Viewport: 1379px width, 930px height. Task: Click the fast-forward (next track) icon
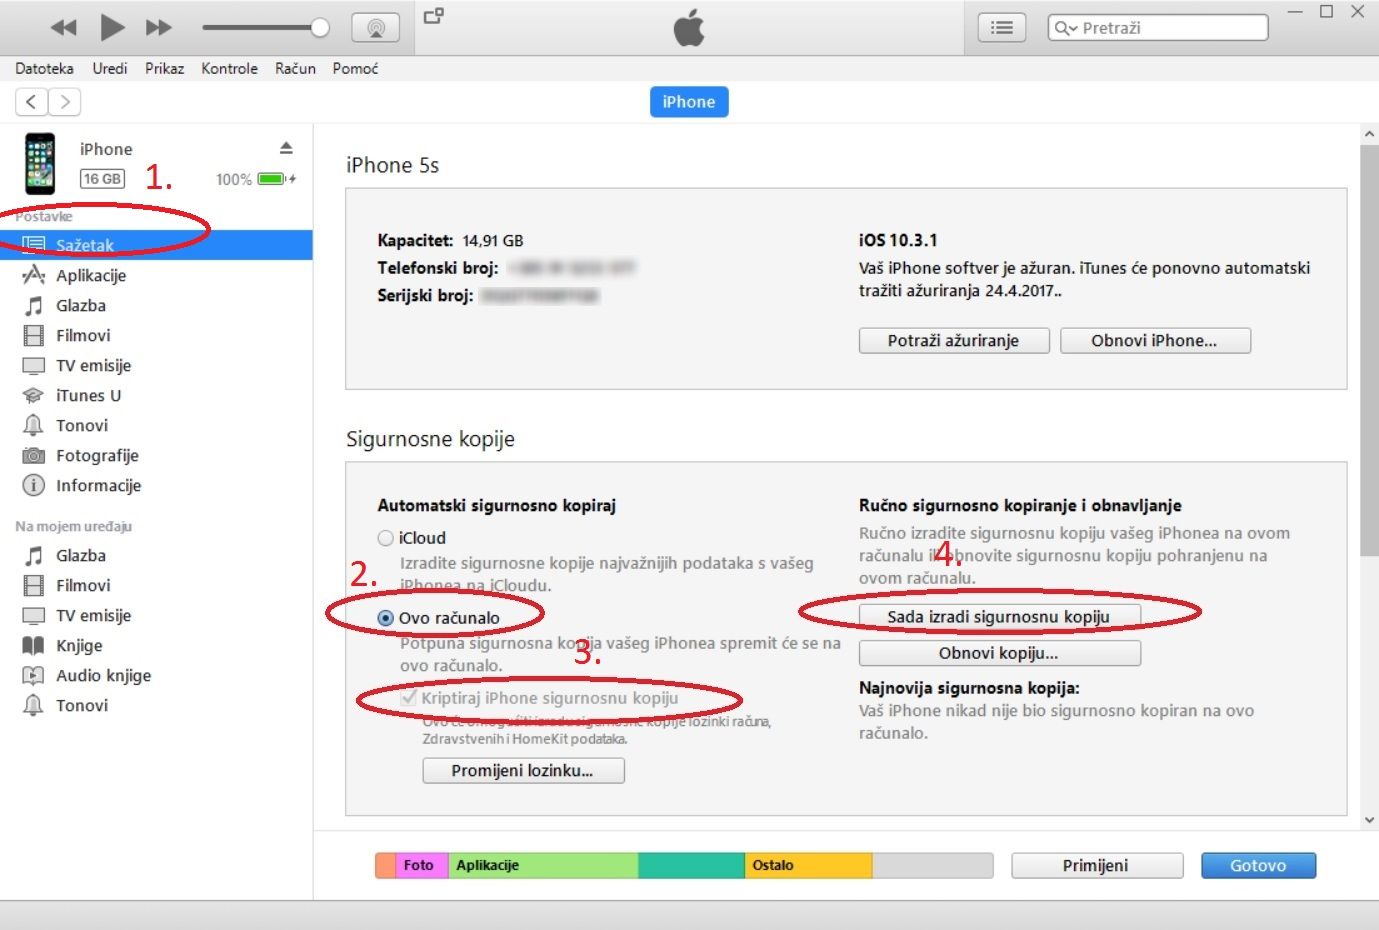click(x=159, y=28)
